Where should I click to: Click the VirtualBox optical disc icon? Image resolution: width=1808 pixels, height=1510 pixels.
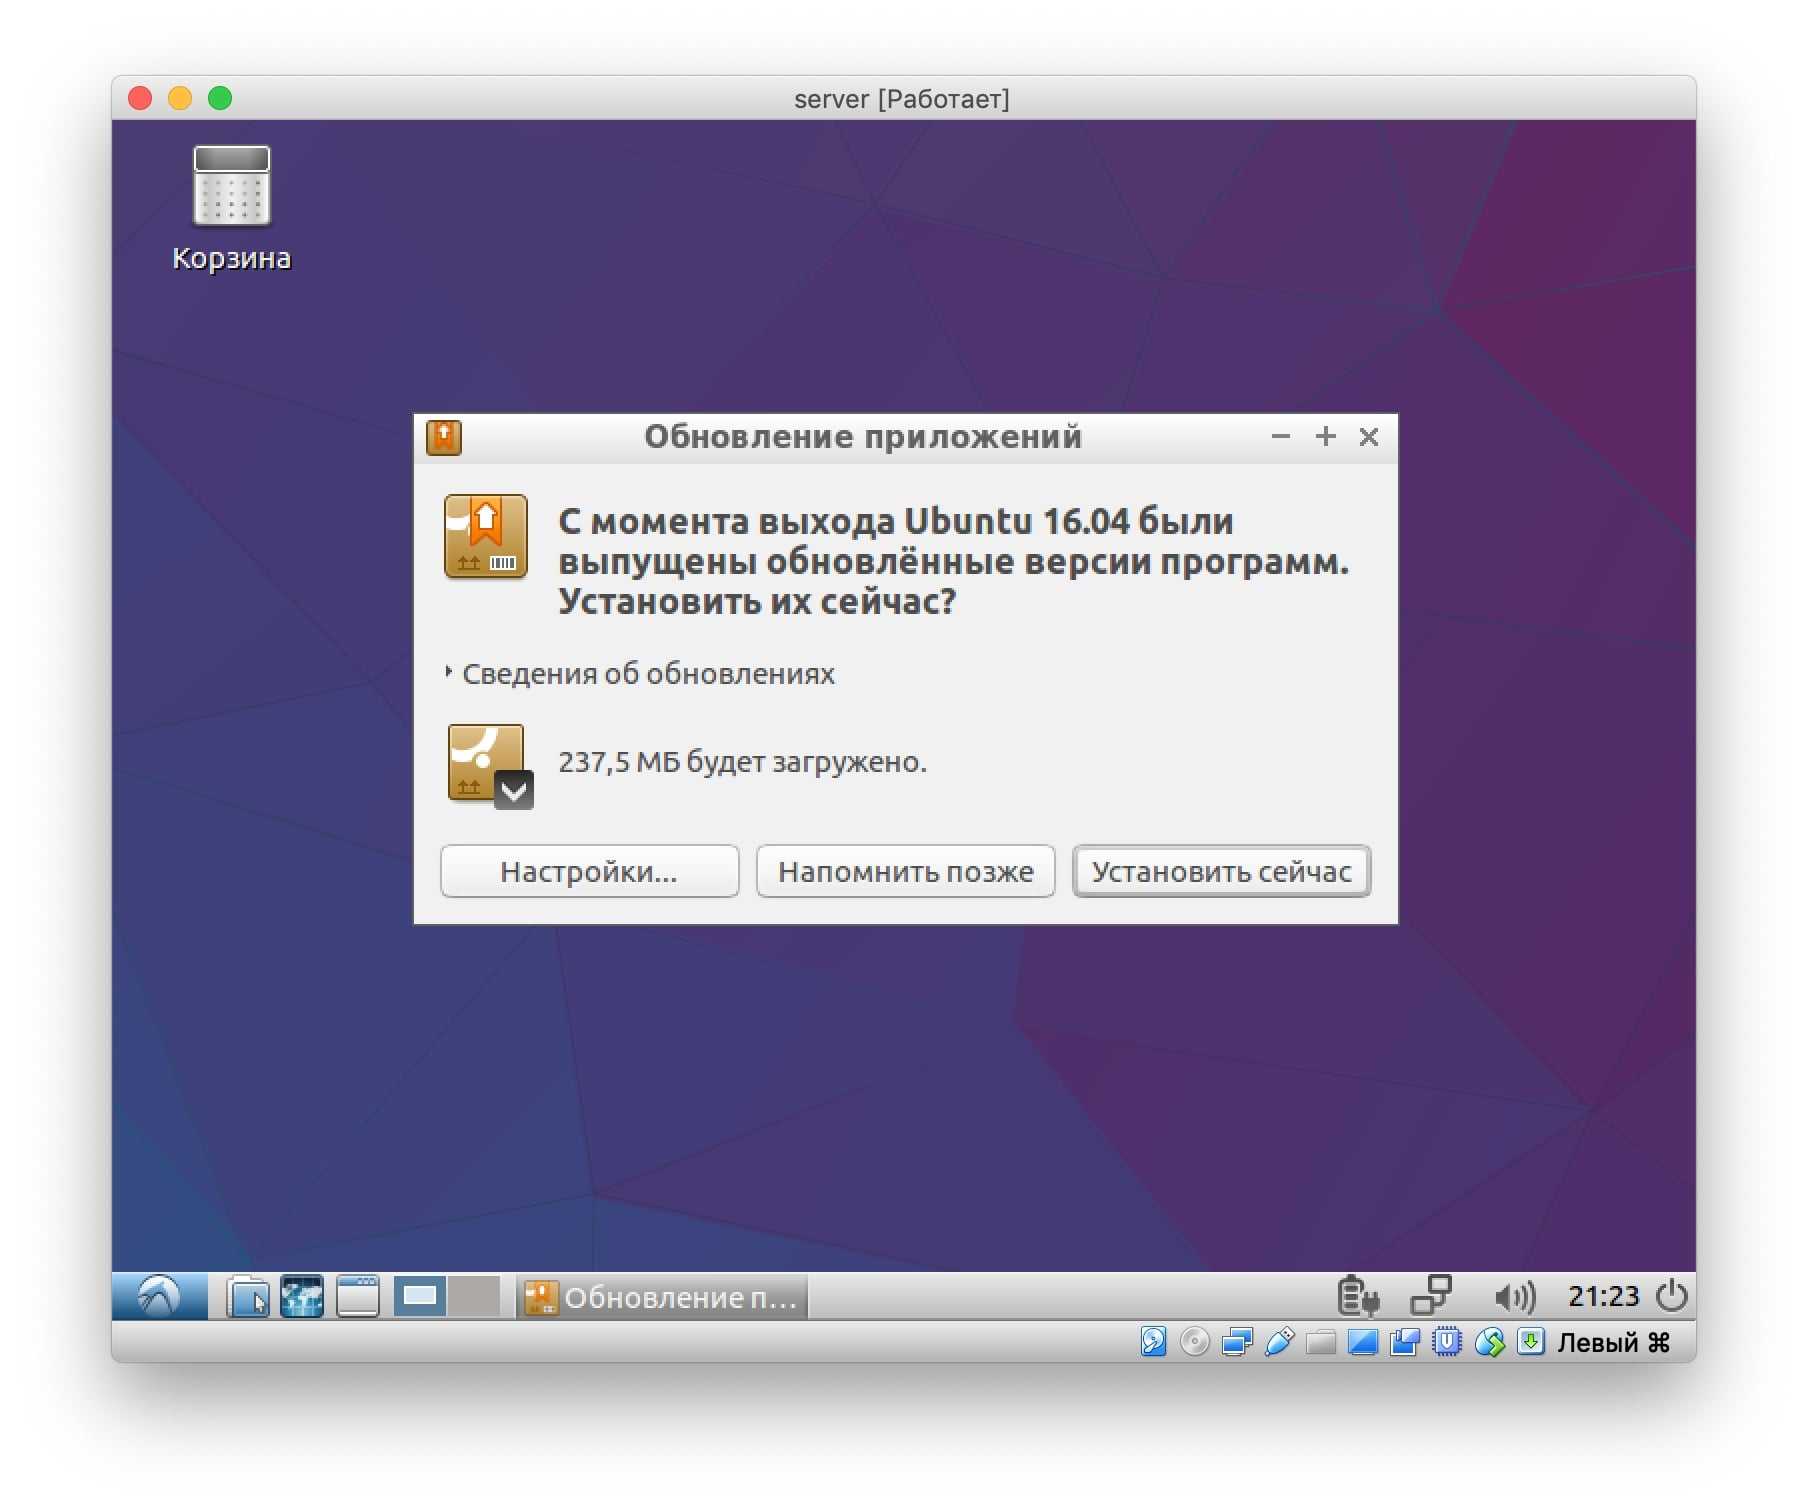point(1195,1341)
